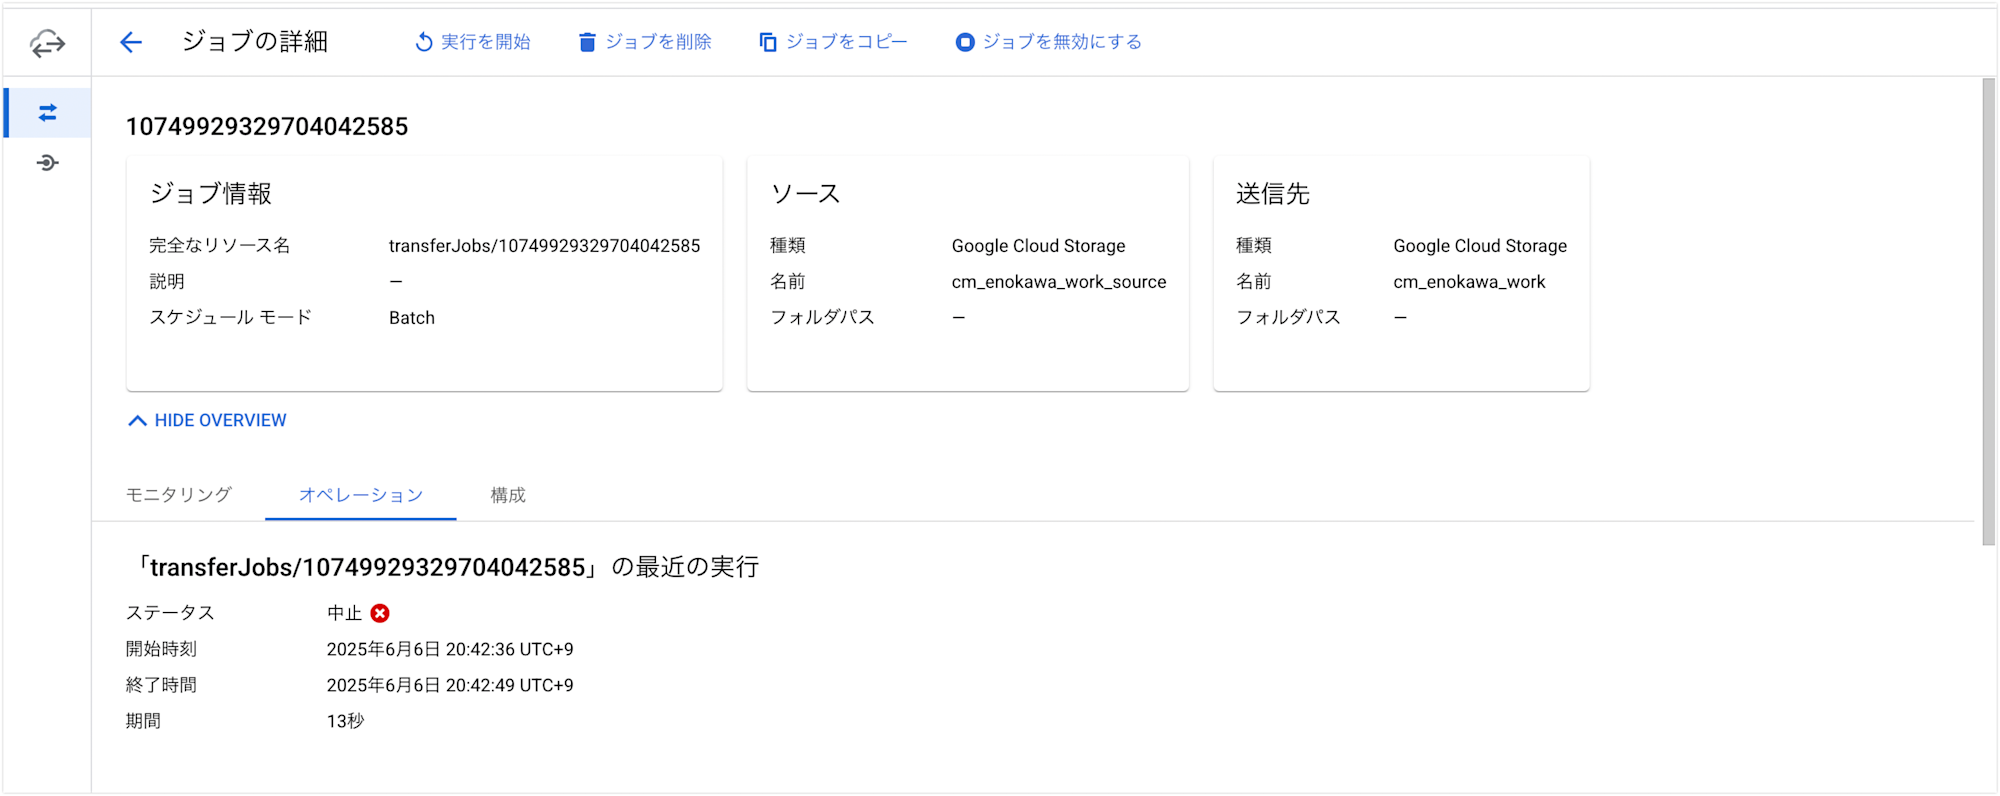Viewport: 2000px width, 796px height.
Task: Click ジョブをコピー to copy job
Action: pyautogui.click(x=833, y=42)
